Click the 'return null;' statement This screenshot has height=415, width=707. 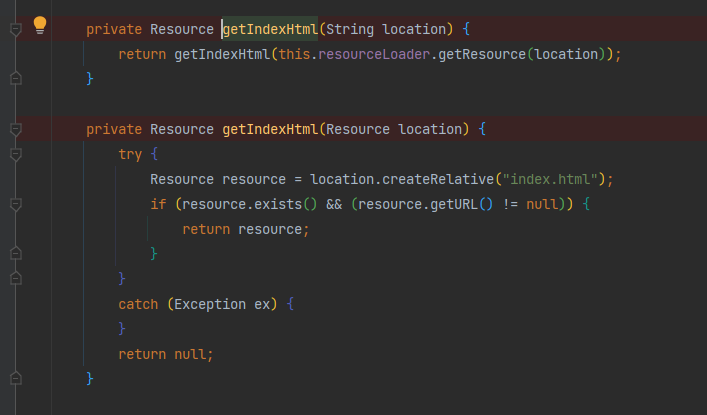point(166,354)
